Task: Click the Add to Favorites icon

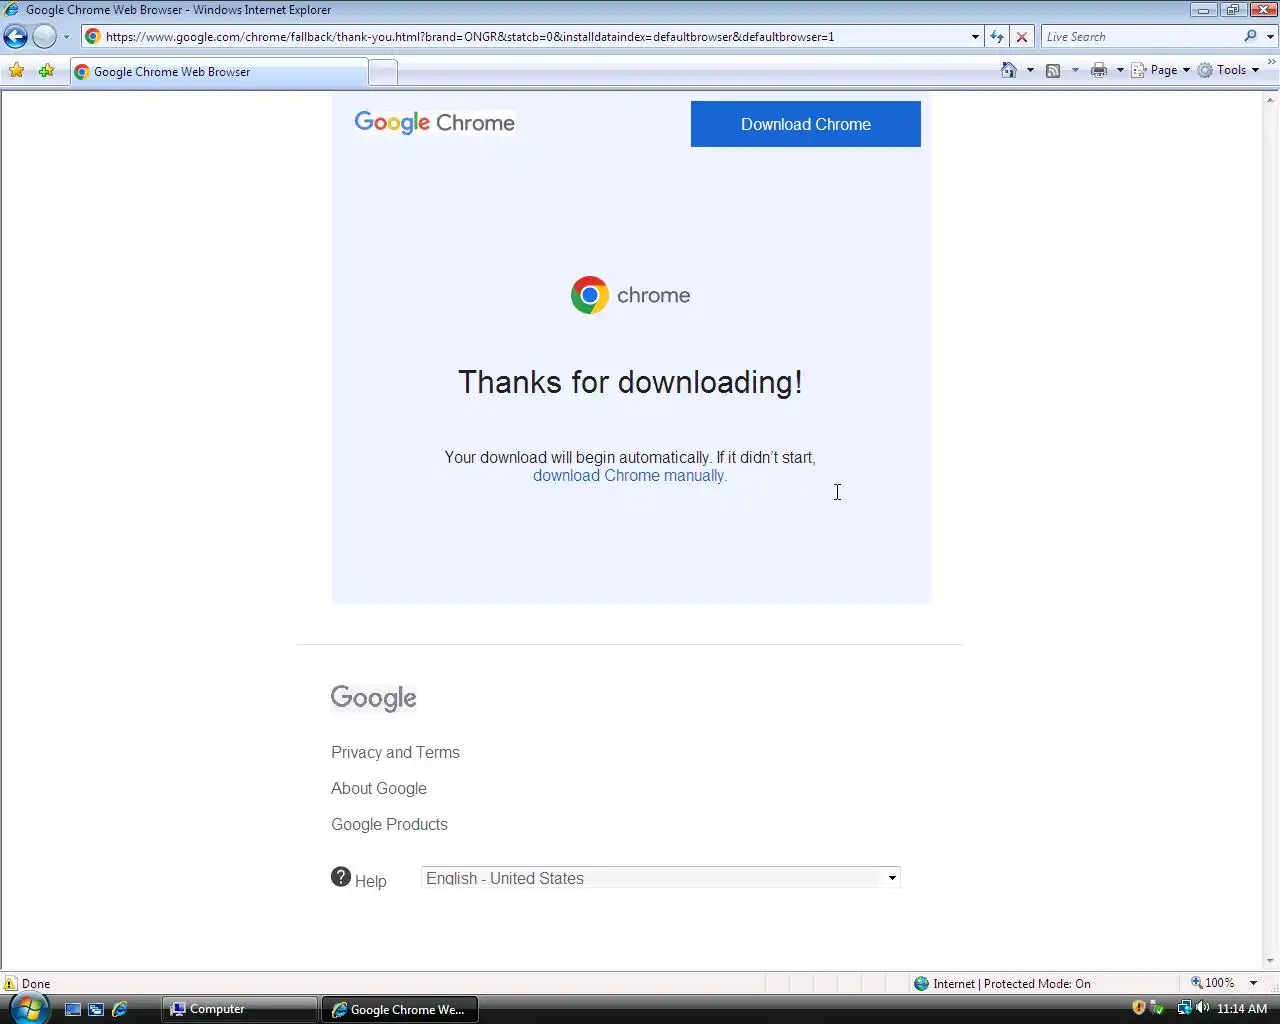Action: tap(46, 71)
